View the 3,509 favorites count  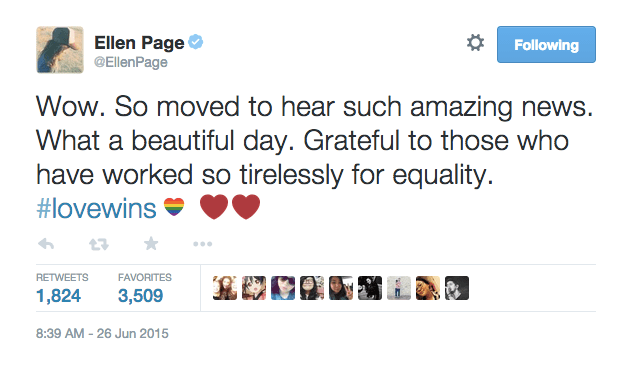pyautogui.click(x=140, y=296)
